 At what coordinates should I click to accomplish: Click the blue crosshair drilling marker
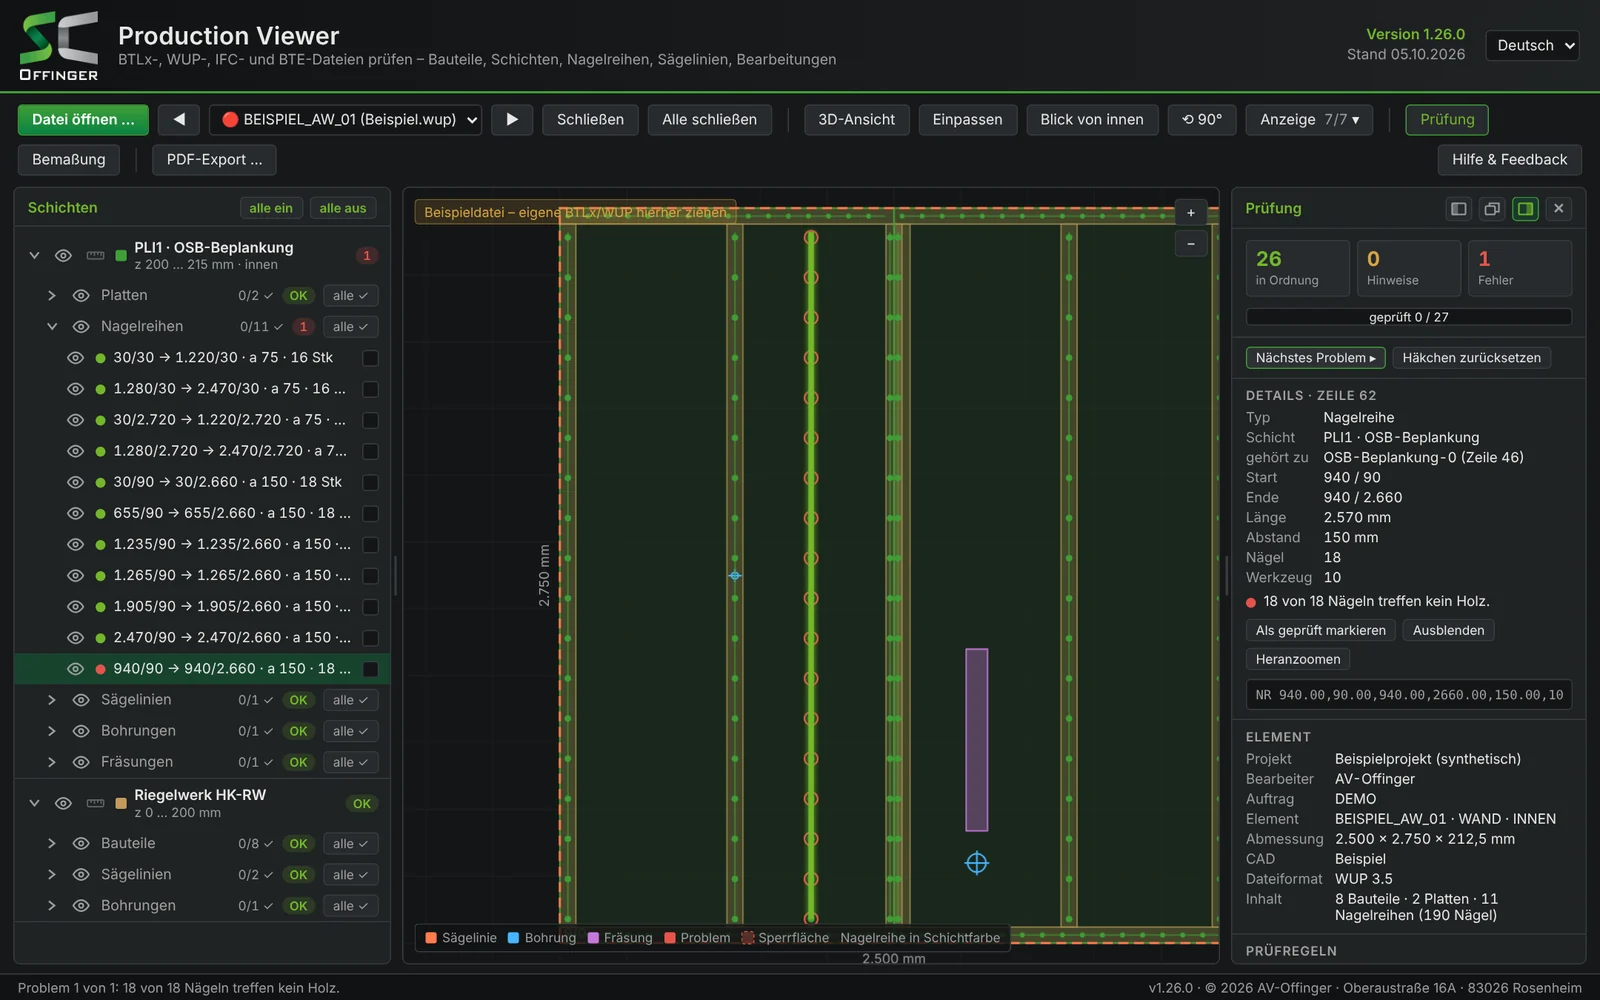pyautogui.click(x=976, y=863)
